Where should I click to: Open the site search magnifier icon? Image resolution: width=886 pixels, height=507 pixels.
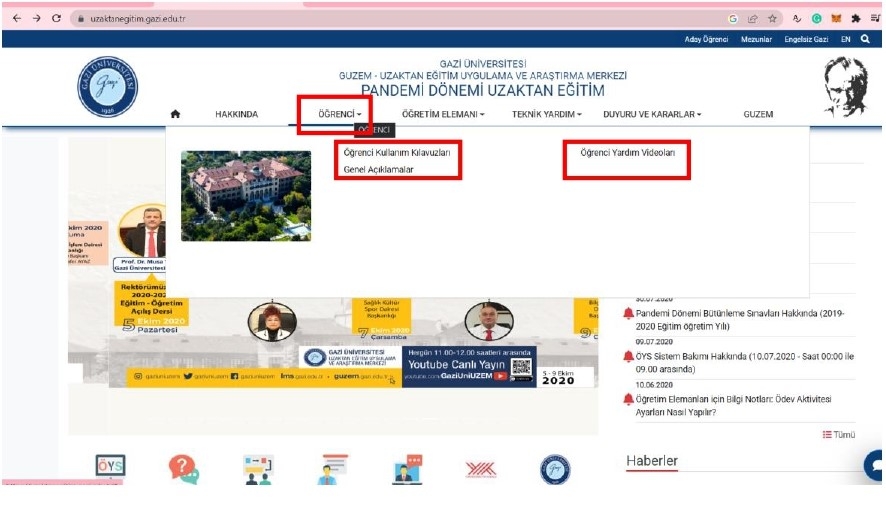click(865, 39)
